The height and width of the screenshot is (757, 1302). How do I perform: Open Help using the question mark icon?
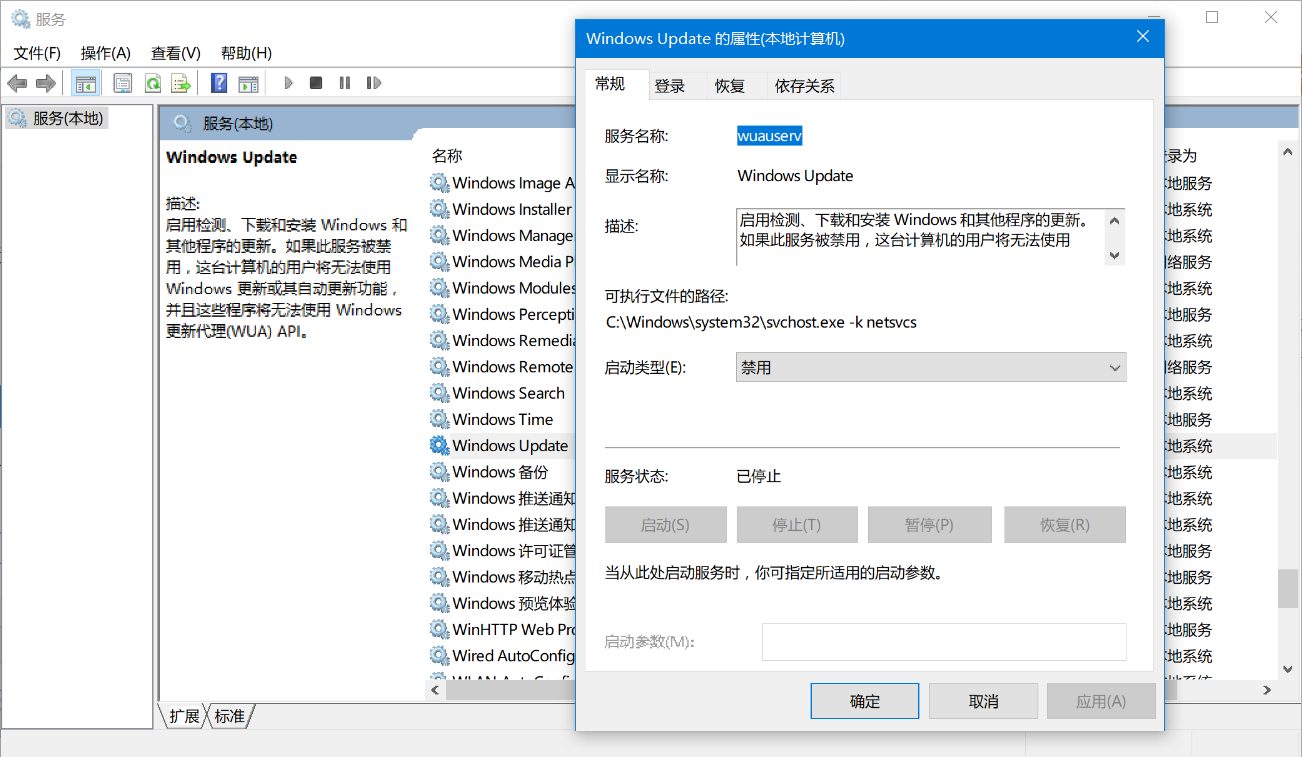pos(218,83)
